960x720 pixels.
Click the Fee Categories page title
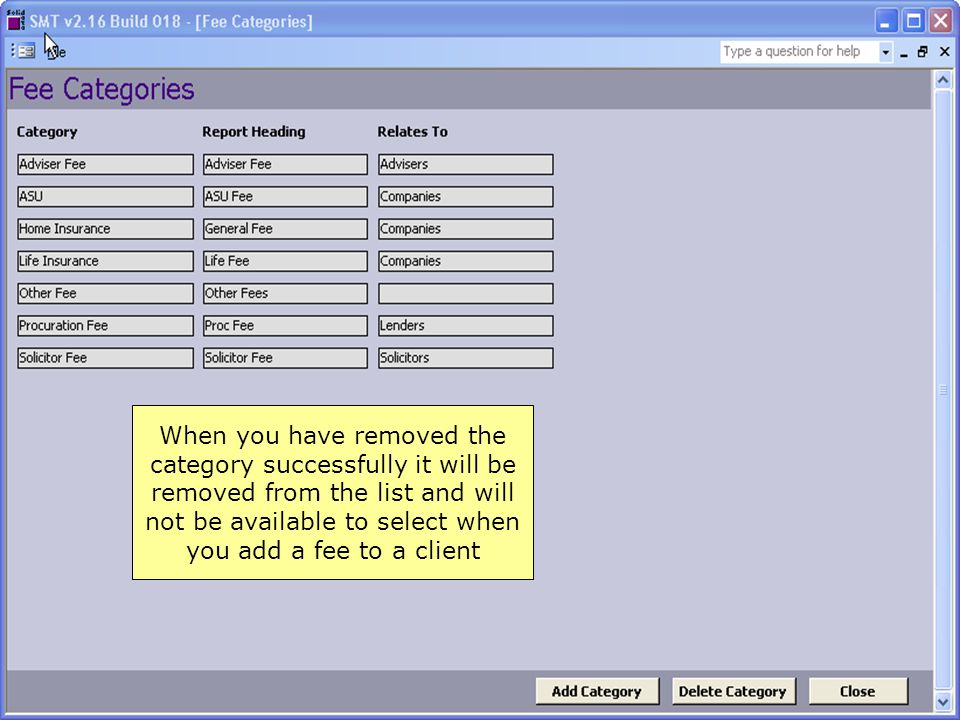tap(102, 89)
